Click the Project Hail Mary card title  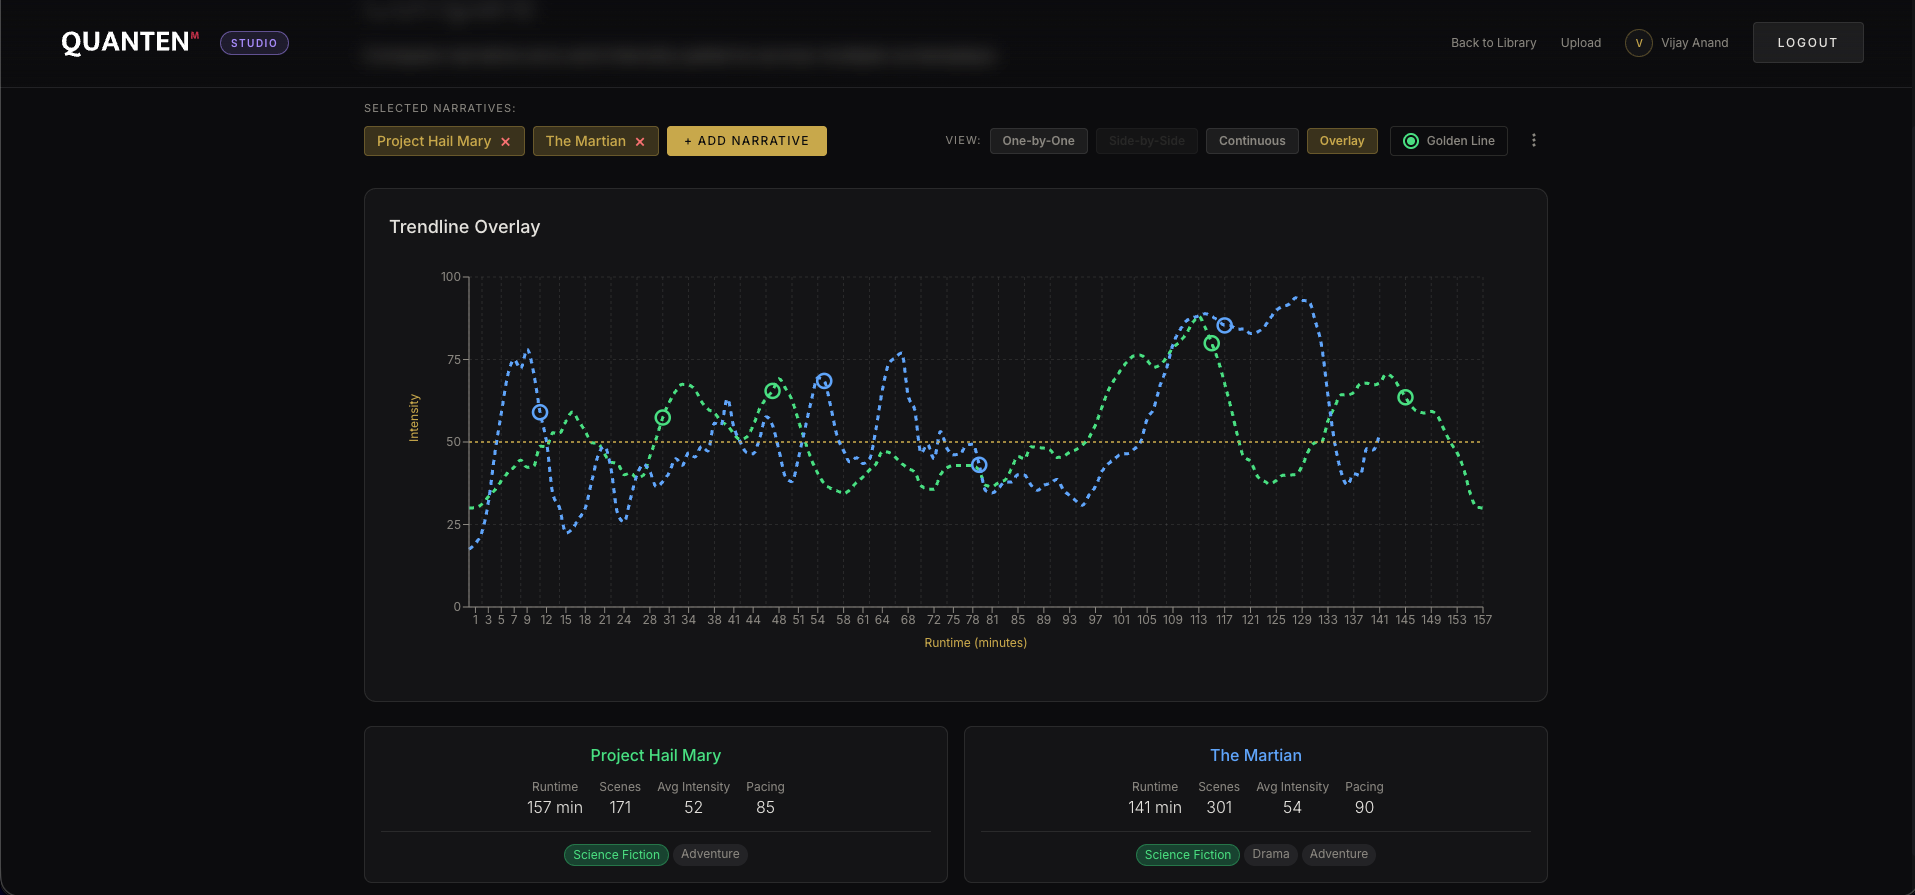pyautogui.click(x=655, y=755)
